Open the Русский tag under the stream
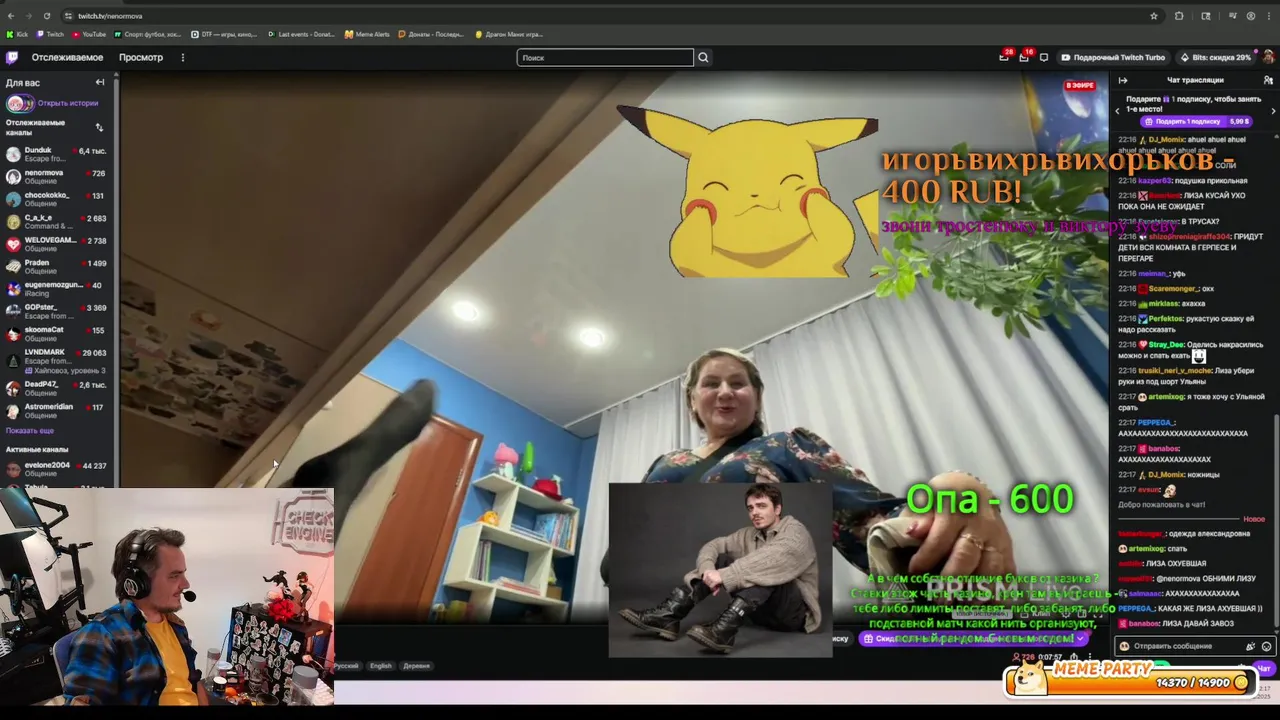 click(346, 666)
